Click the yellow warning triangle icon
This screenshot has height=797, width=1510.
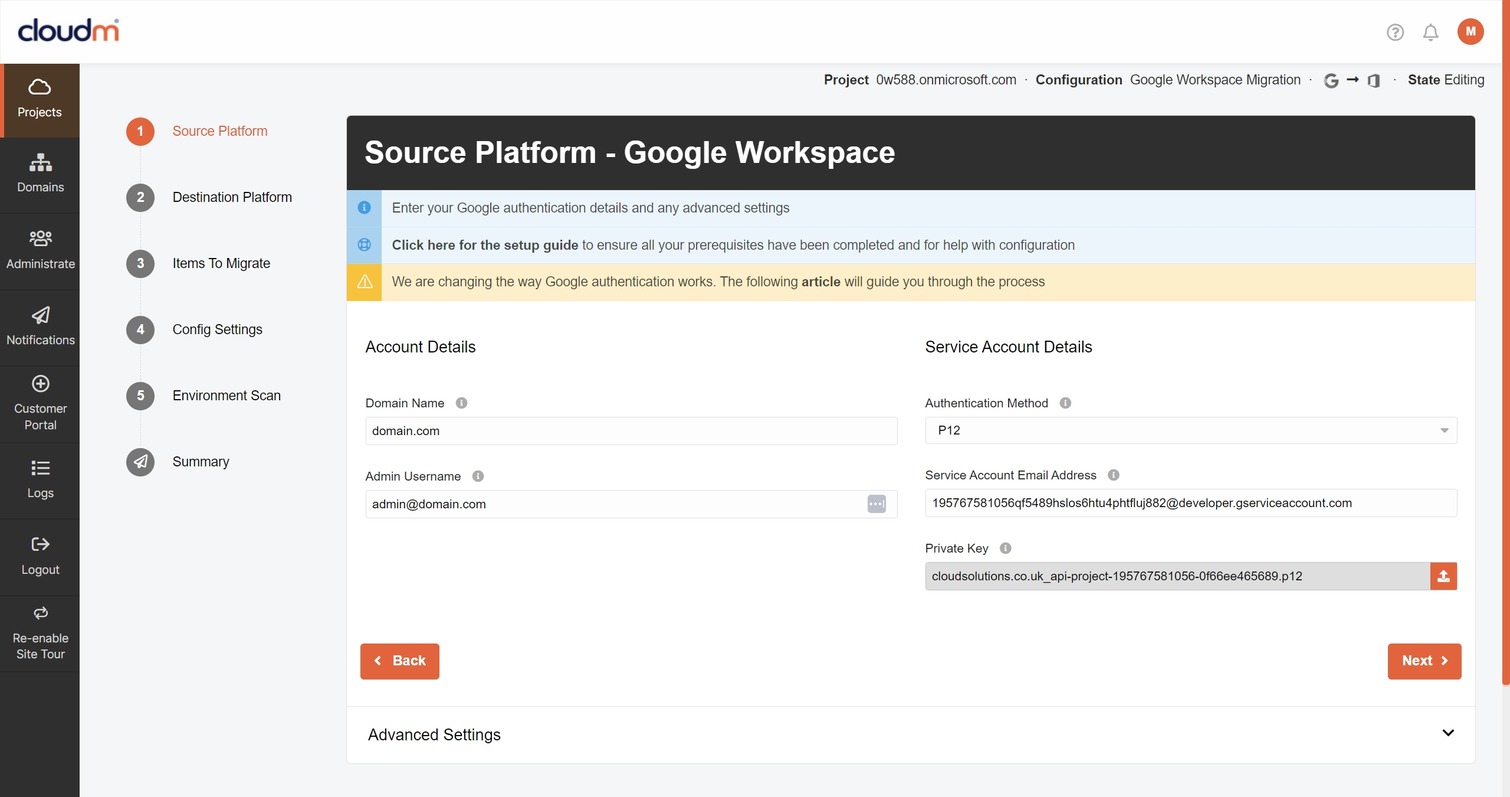(364, 281)
